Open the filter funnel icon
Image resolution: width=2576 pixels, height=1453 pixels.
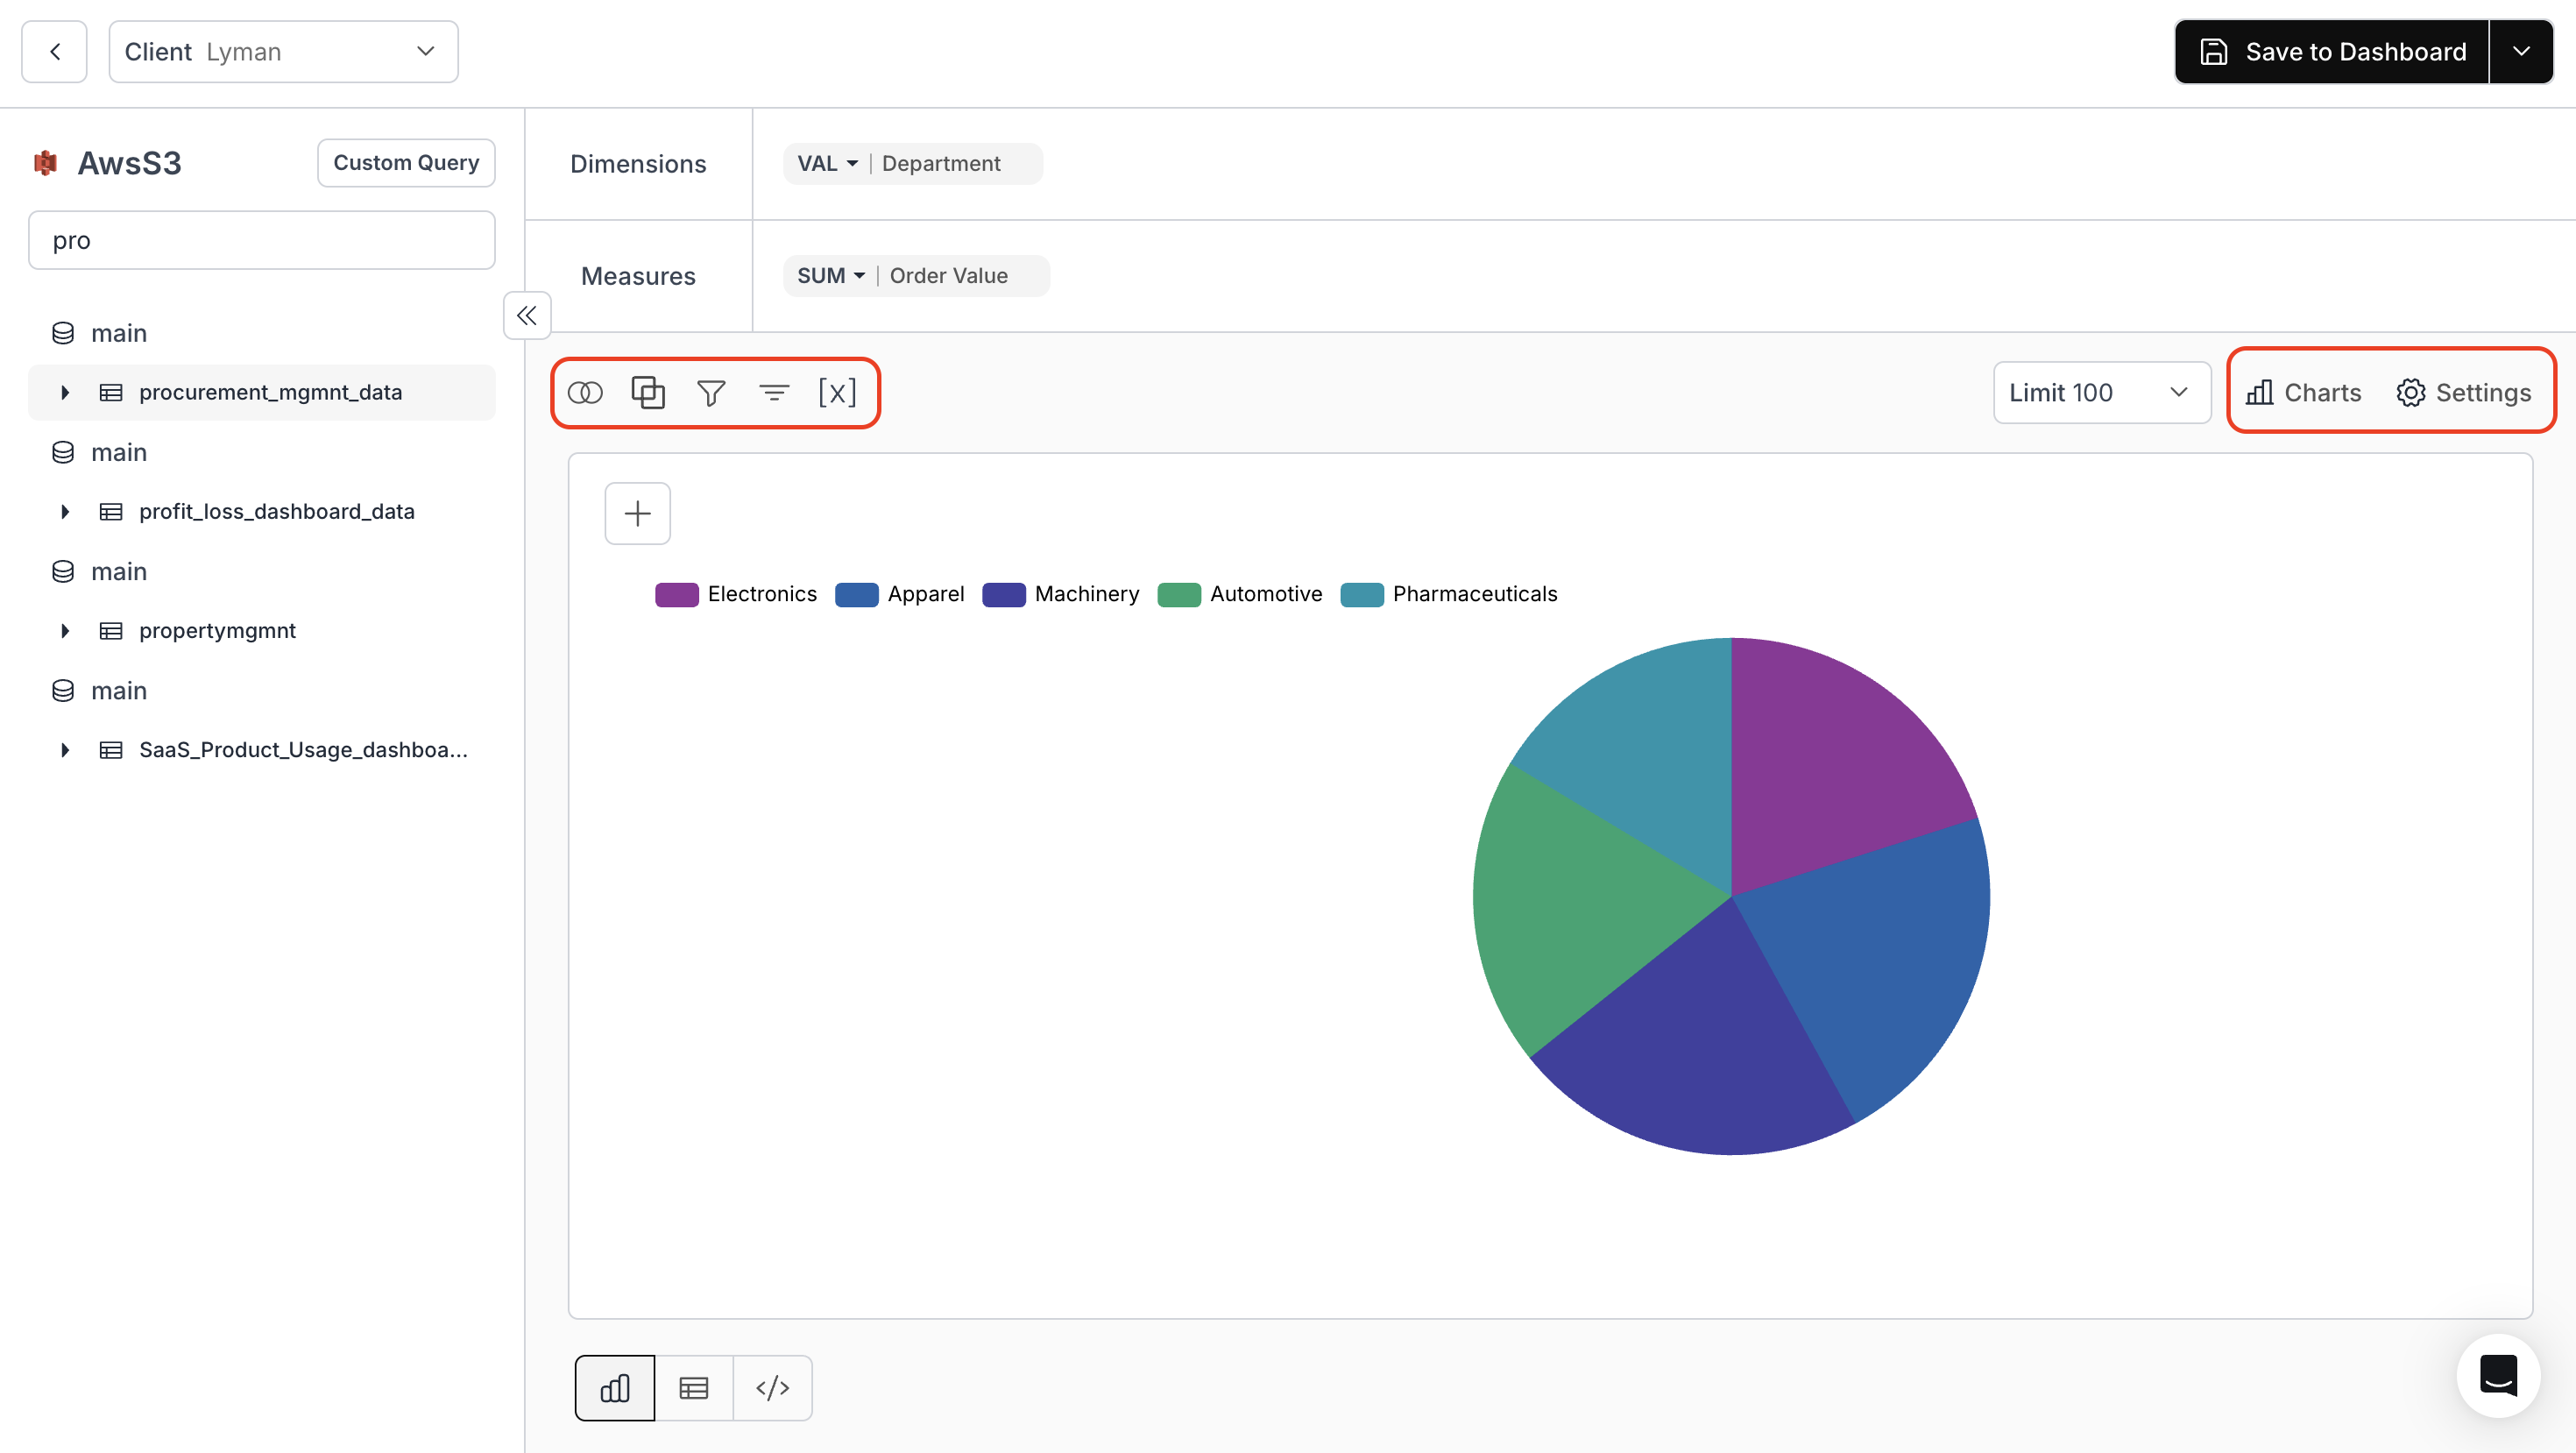click(711, 392)
